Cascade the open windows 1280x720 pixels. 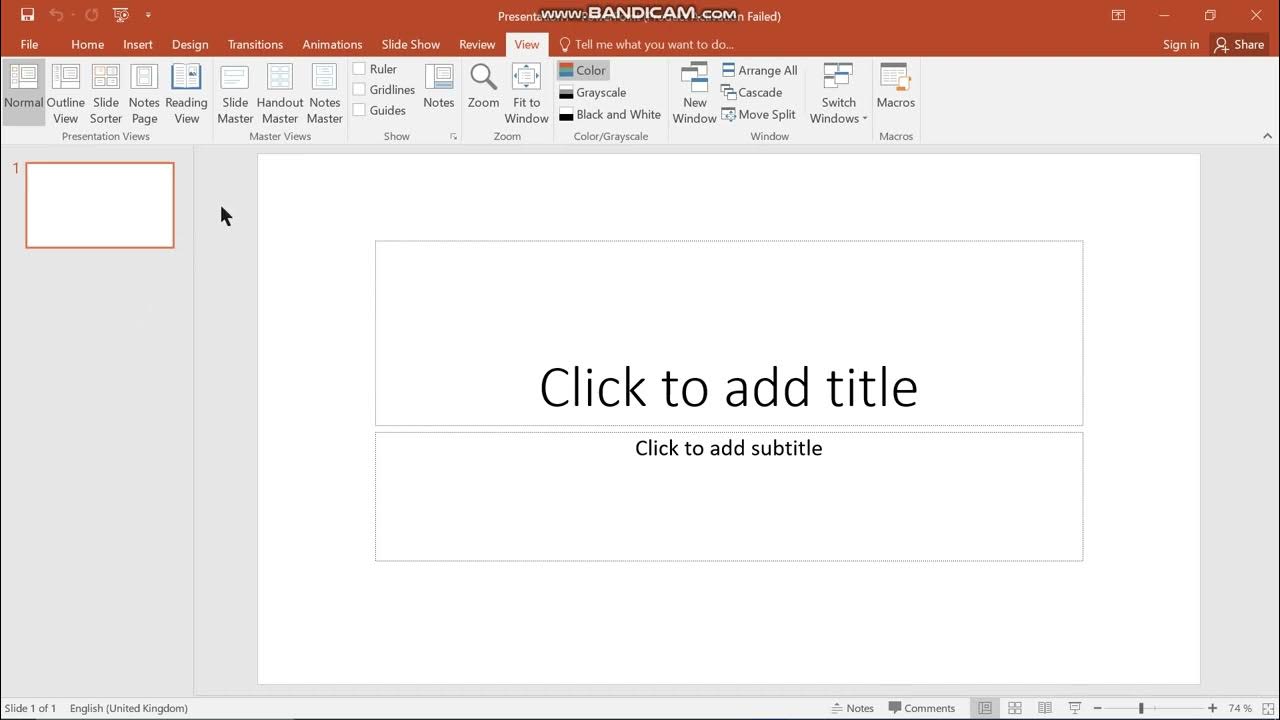tap(752, 92)
